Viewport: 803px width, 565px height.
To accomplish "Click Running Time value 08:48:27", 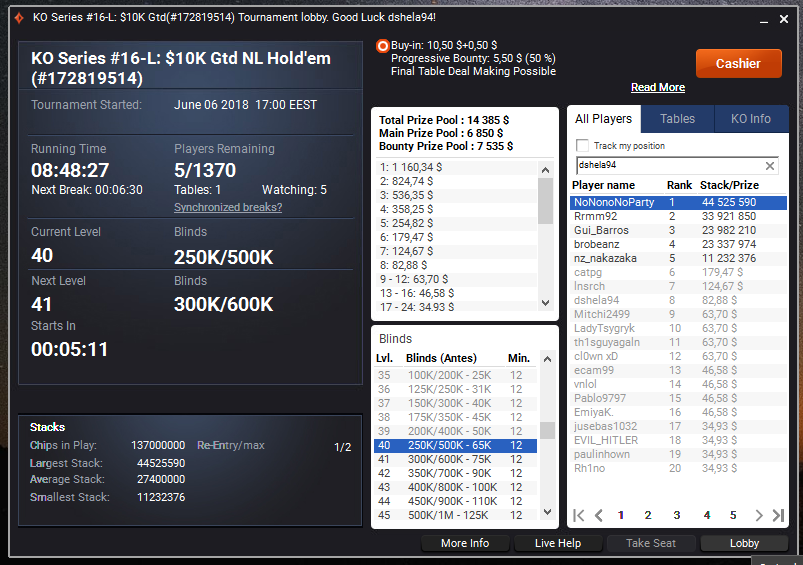I will 70,170.
